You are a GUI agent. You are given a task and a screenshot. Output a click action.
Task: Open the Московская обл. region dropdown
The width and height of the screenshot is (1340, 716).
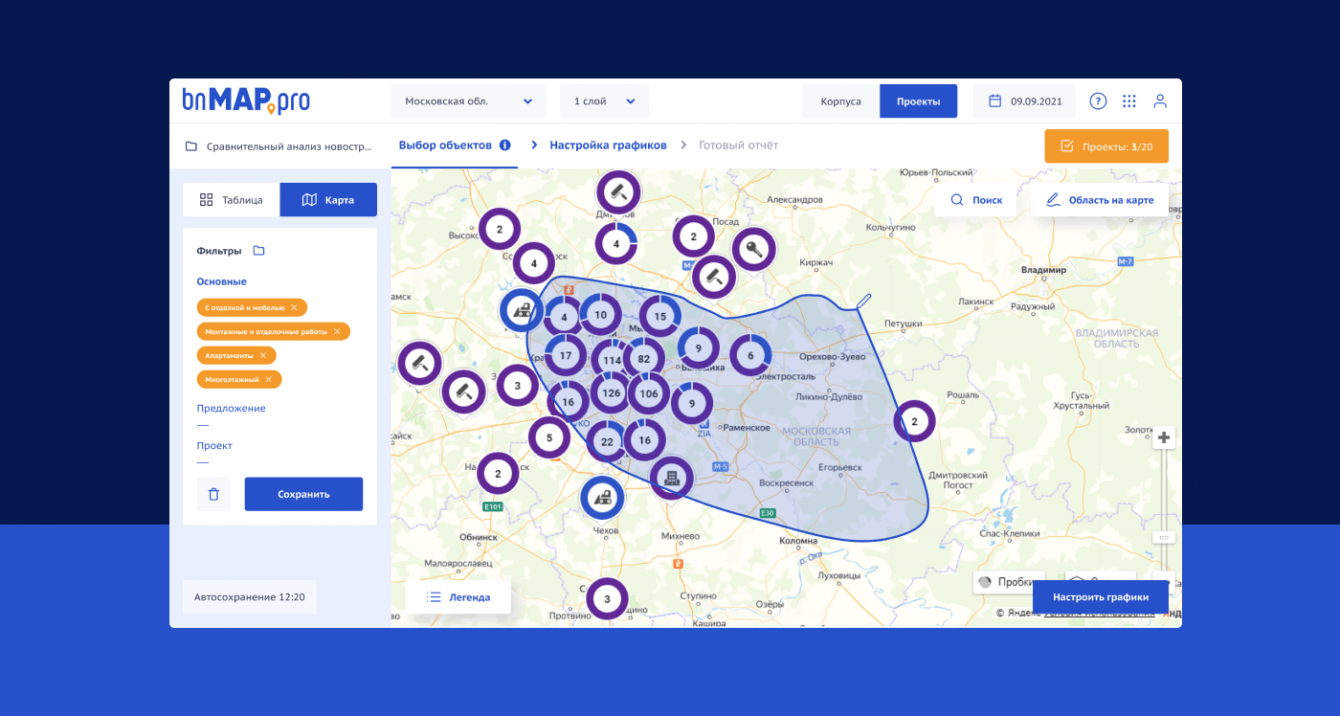click(468, 101)
